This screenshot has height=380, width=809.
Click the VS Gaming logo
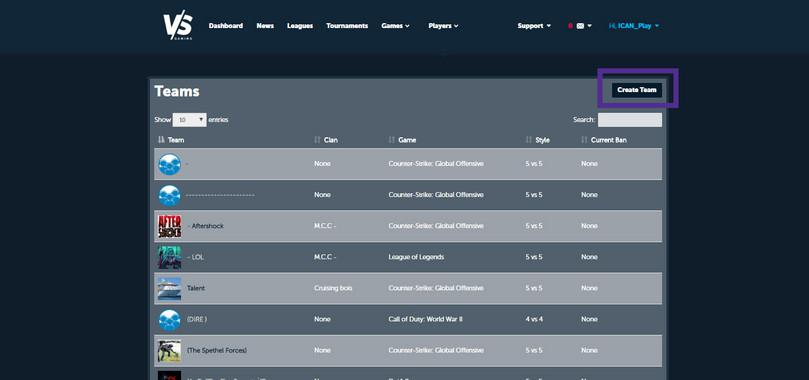[x=178, y=26]
